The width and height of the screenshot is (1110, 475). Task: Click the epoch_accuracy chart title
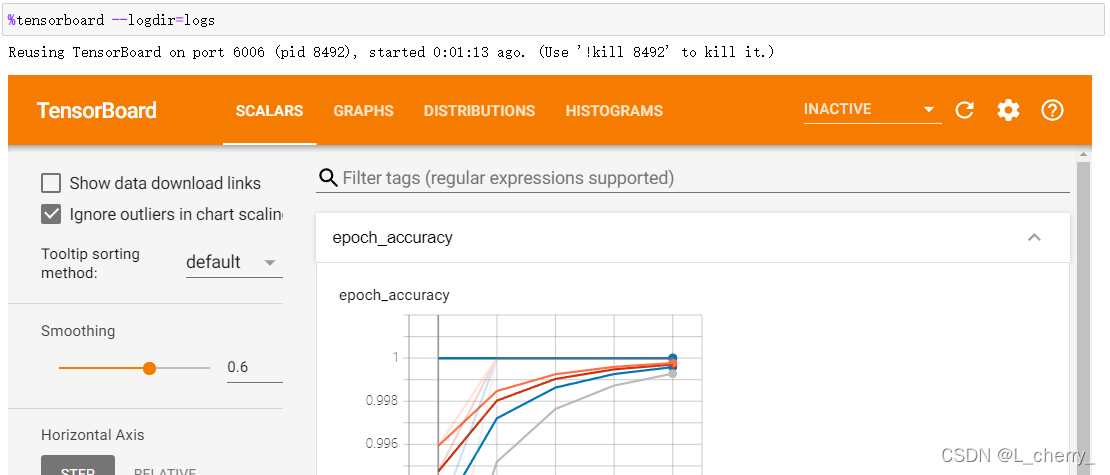pyautogui.click(x=394, y=295)
